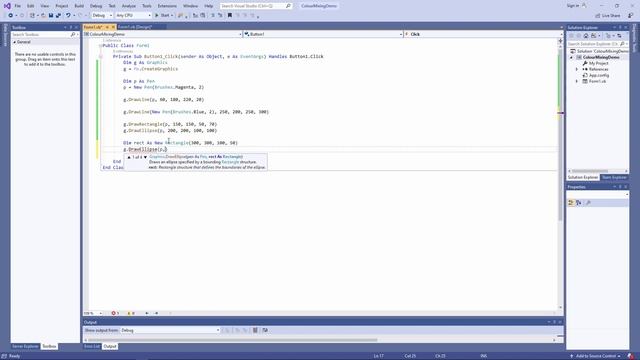Click the Sign in account icon
Image resolution: width=640 pixels, height=360 pixels.
pyautogui.click(x=584, y=6)
